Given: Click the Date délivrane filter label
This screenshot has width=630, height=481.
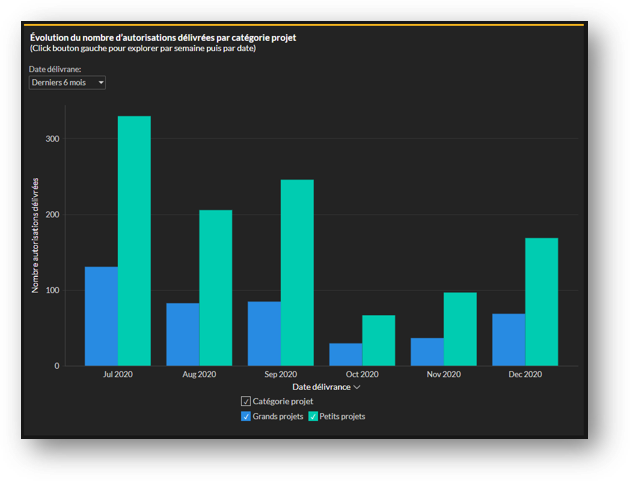Looking at the screenshot, I should pyautogui.click(x=55, y=69).
